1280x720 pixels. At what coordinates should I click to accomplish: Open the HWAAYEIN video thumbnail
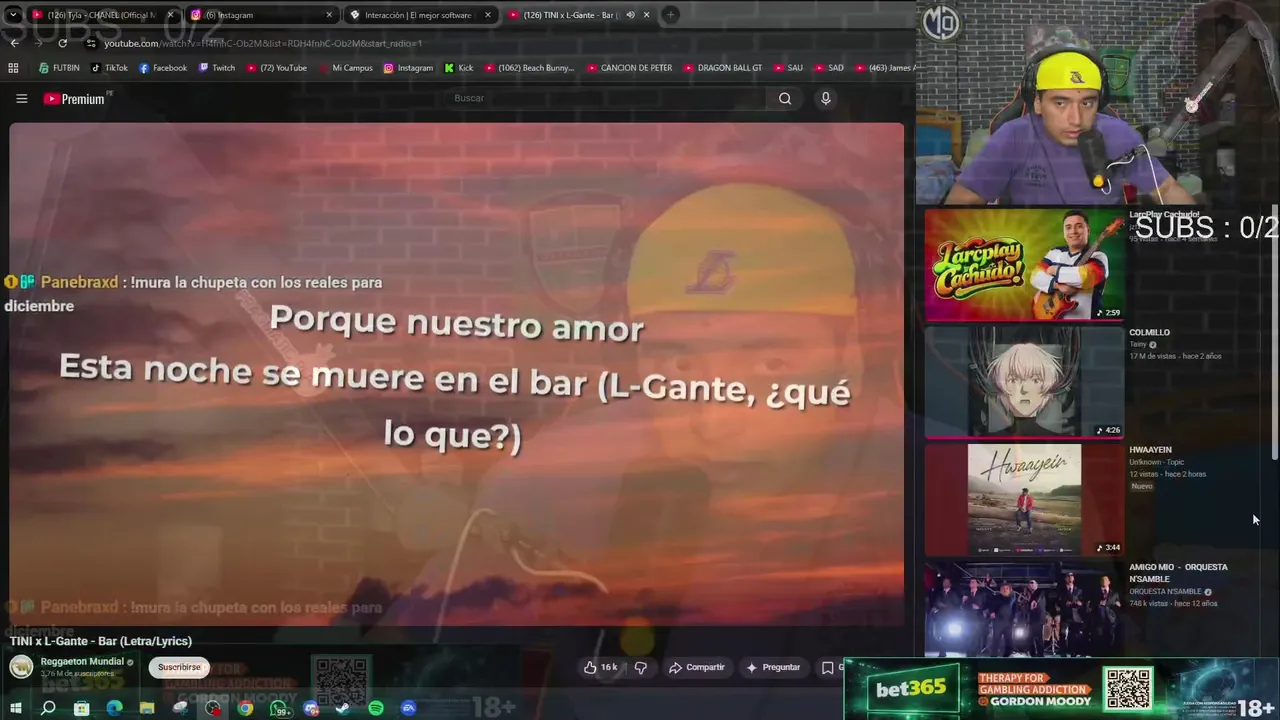pos(1024,499)
